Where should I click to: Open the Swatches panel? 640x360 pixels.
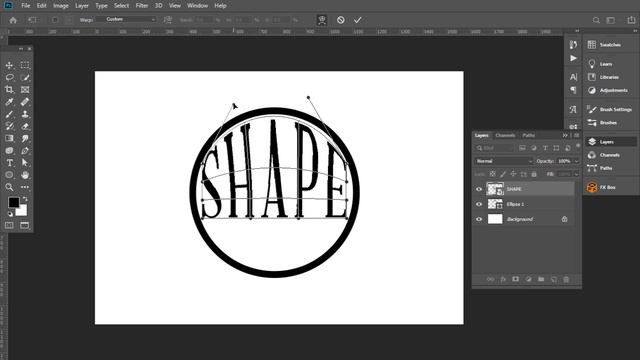(610, 45)
